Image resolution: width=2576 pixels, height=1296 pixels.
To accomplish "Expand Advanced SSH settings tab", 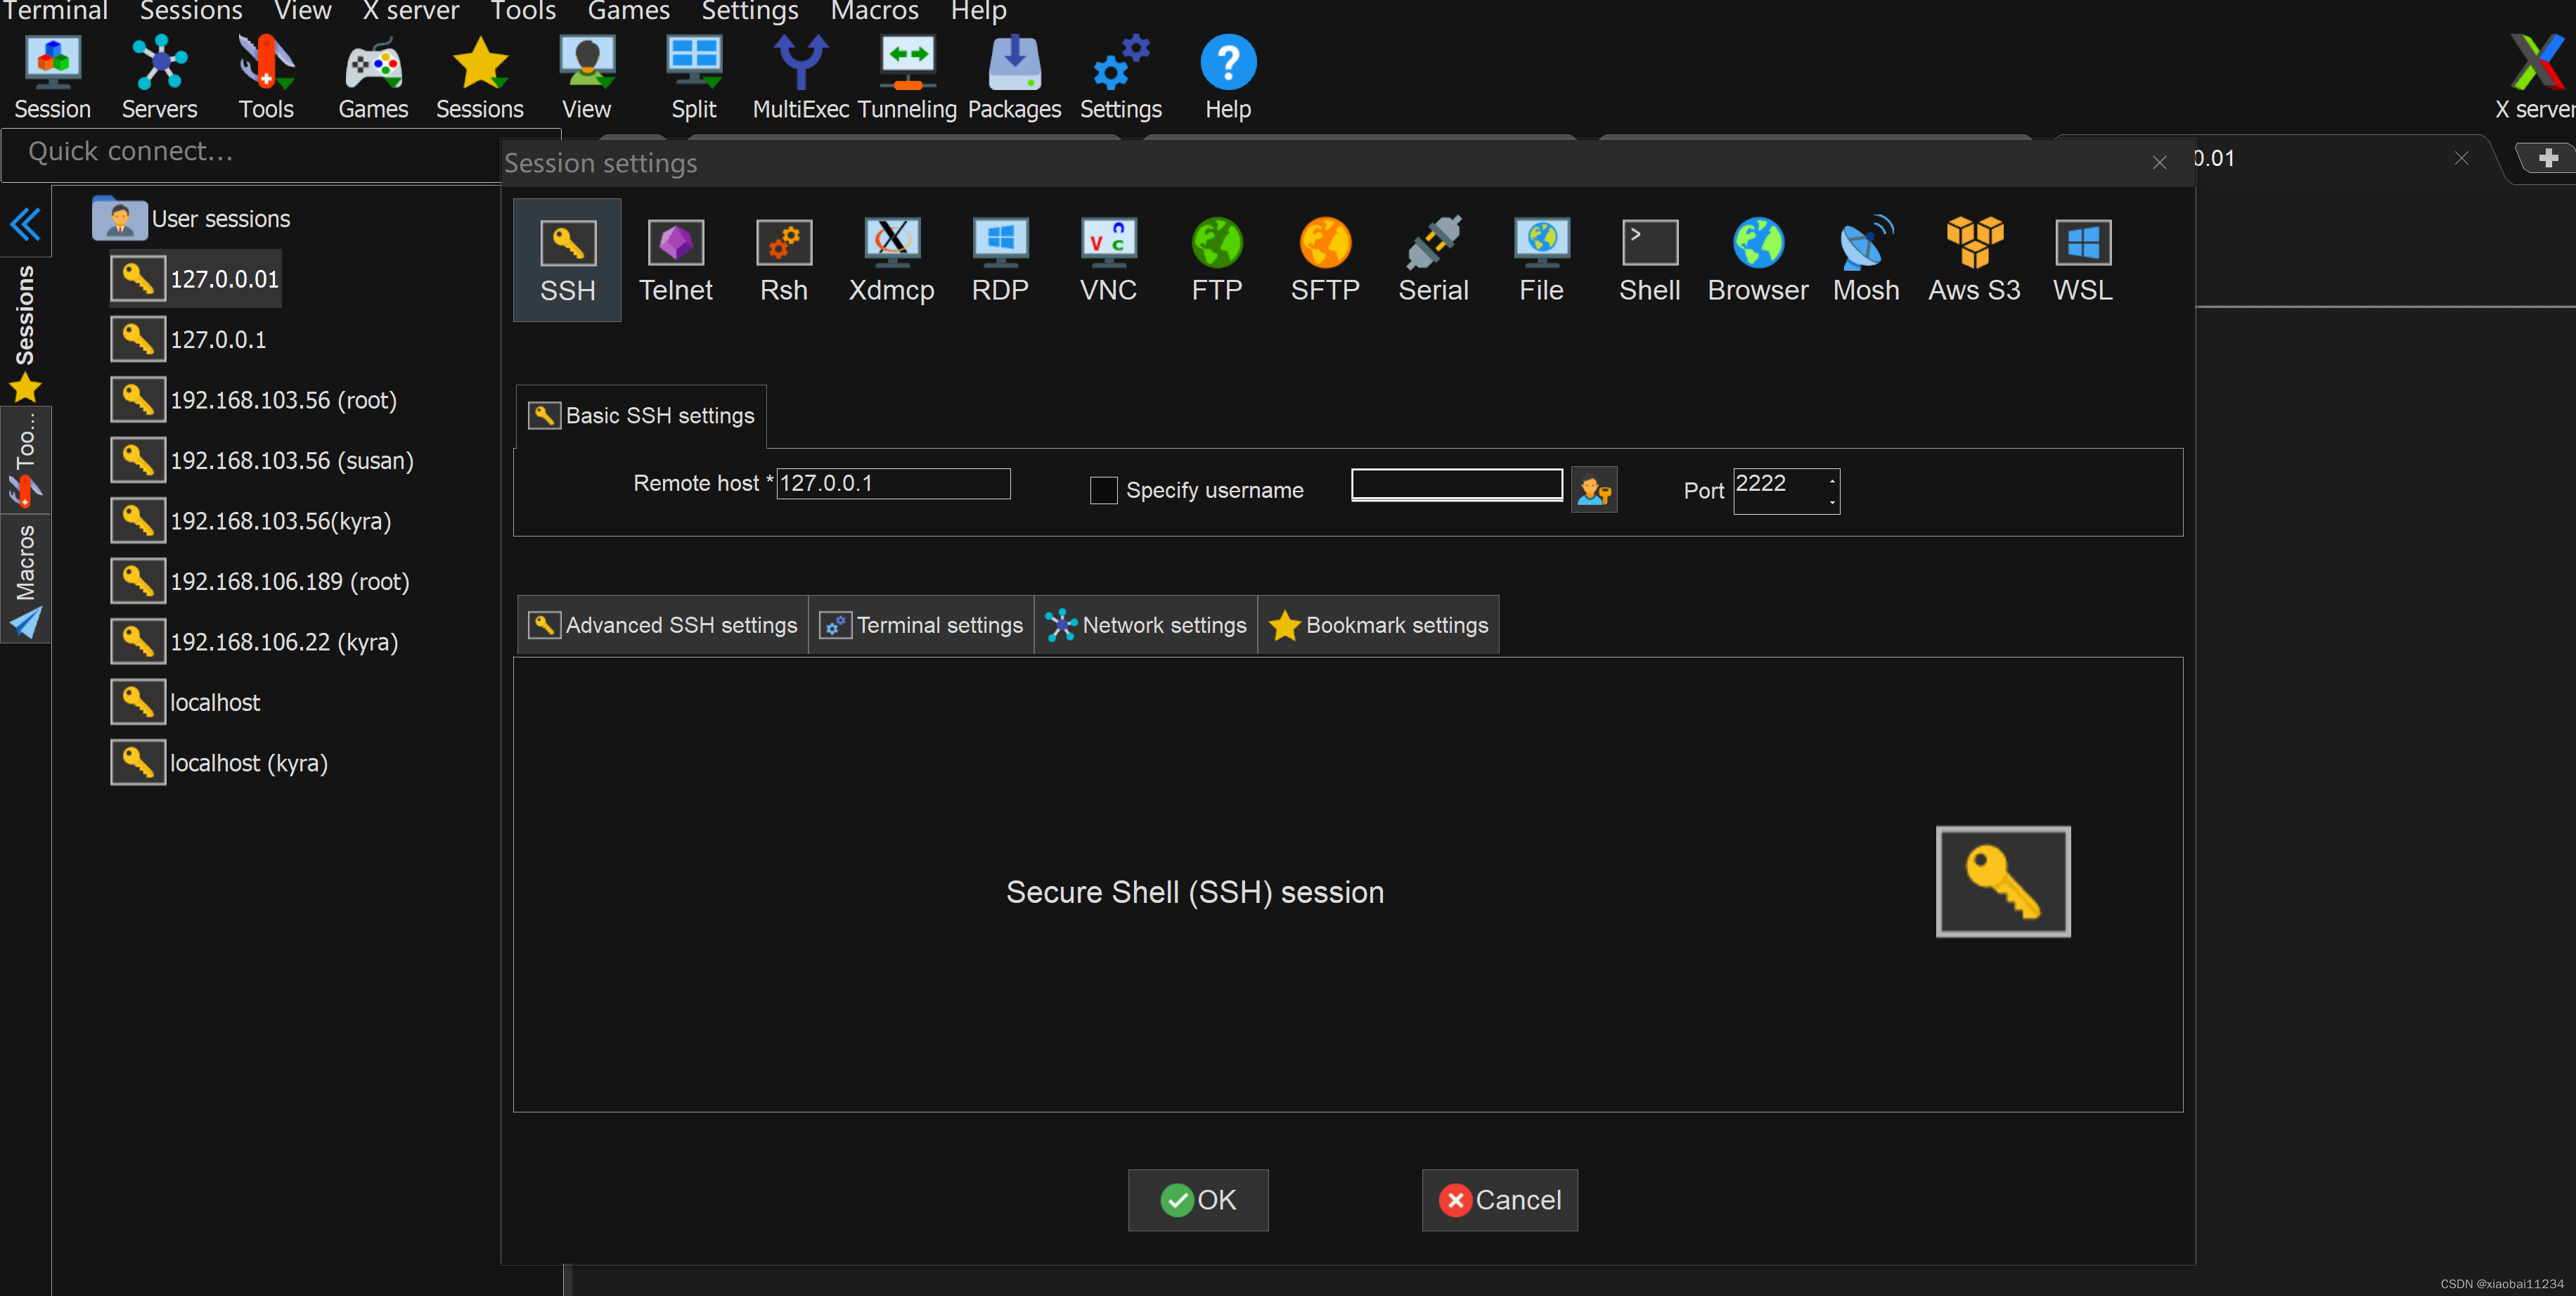I will pyautogui.click(x=661, y=625).
